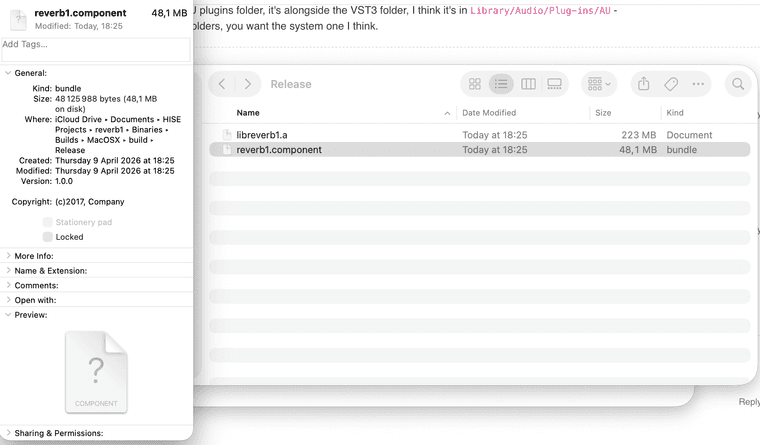Screen dimensions: 760x445
Task: Switch Finder to list view
Action: 501,84
